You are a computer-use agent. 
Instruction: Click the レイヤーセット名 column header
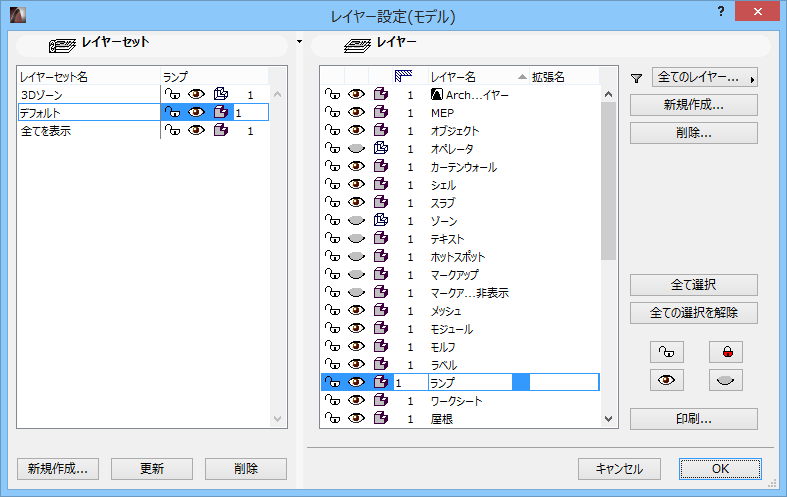click(x=89, y=76)
